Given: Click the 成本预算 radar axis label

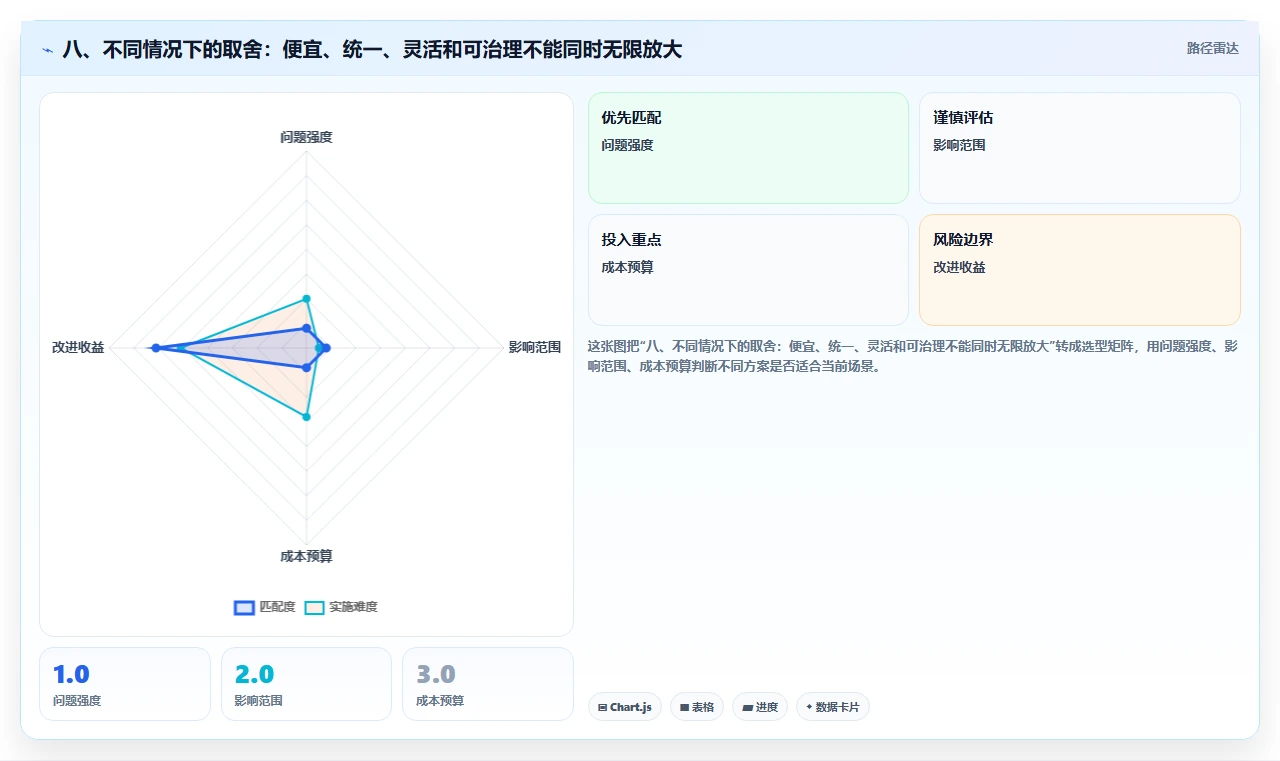Looking at the screenshot, I should click(306, 556).
